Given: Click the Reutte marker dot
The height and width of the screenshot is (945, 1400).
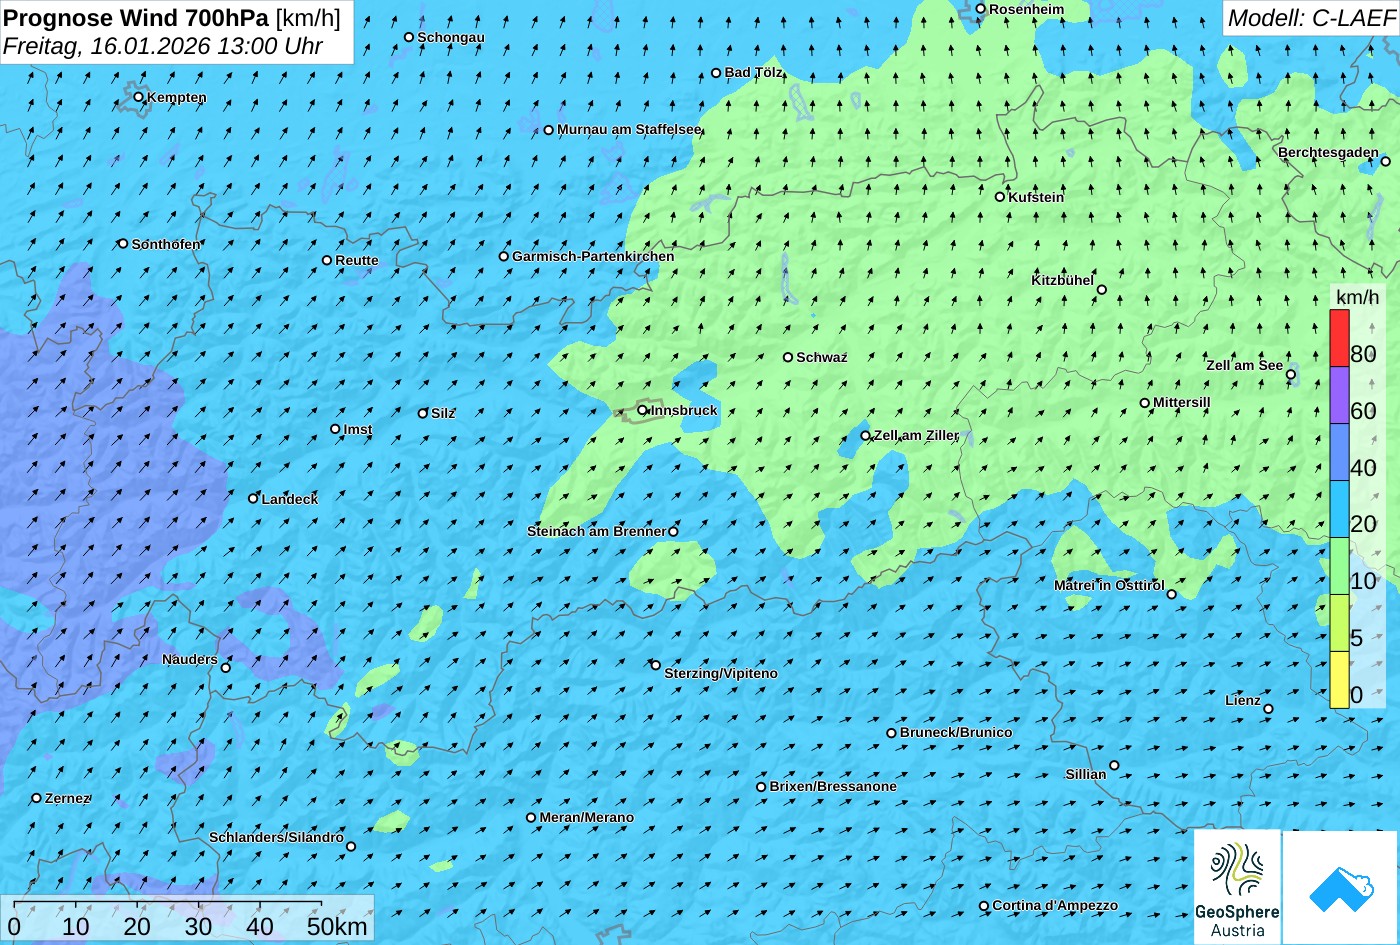Looking at the screenshot, I should coord(327,260).
